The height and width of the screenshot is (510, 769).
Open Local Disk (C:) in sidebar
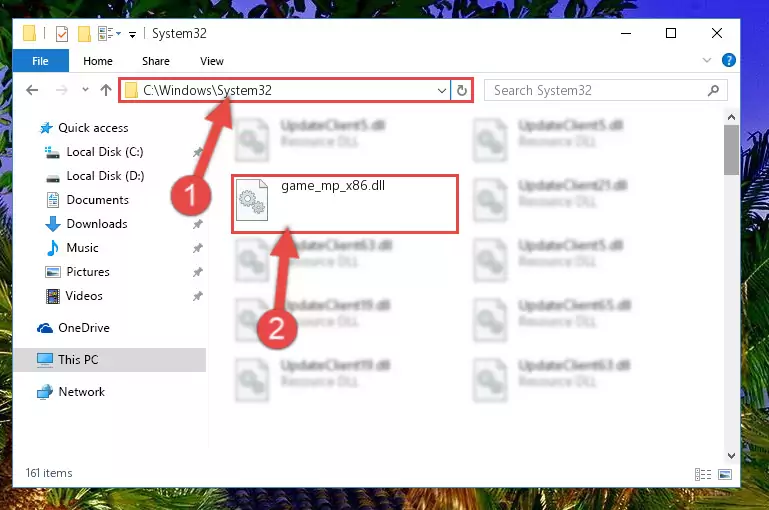click(104, 152)
